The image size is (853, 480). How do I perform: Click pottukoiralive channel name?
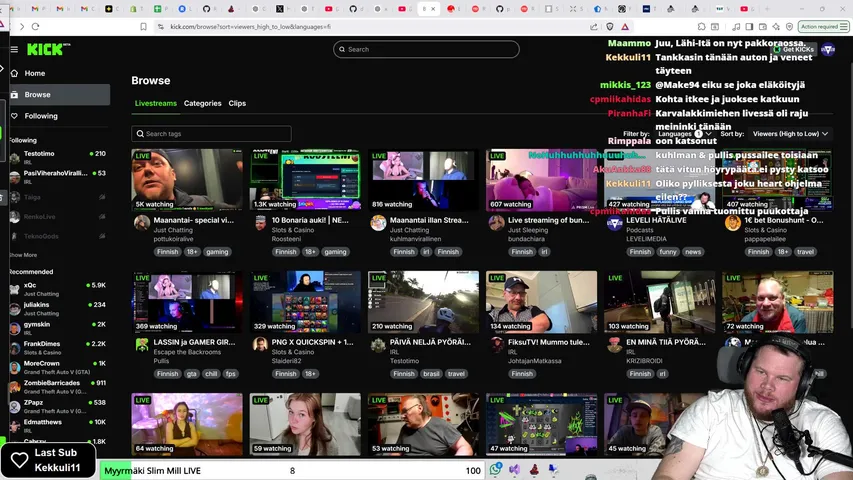173,239
